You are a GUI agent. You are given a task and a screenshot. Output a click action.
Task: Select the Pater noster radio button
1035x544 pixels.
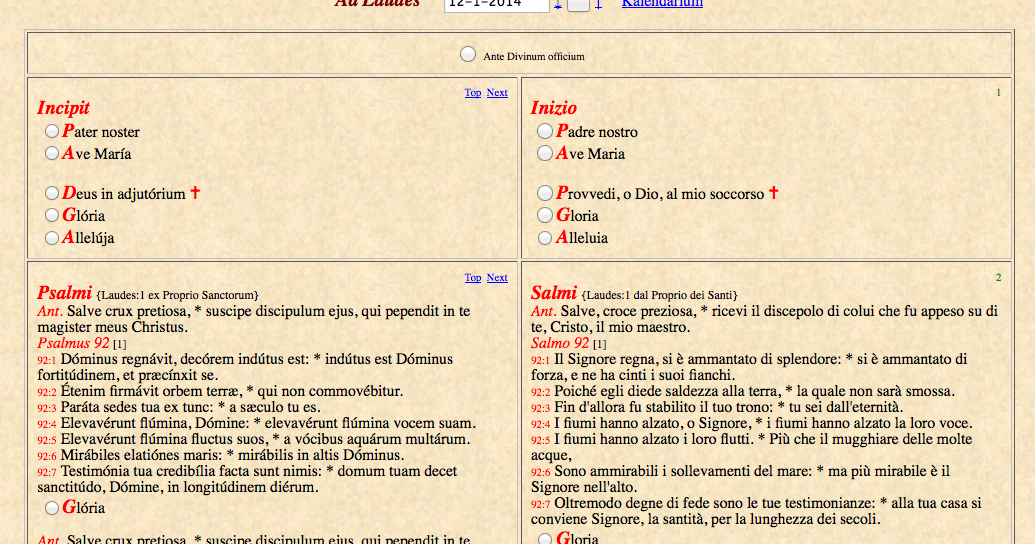coord(52,131)
